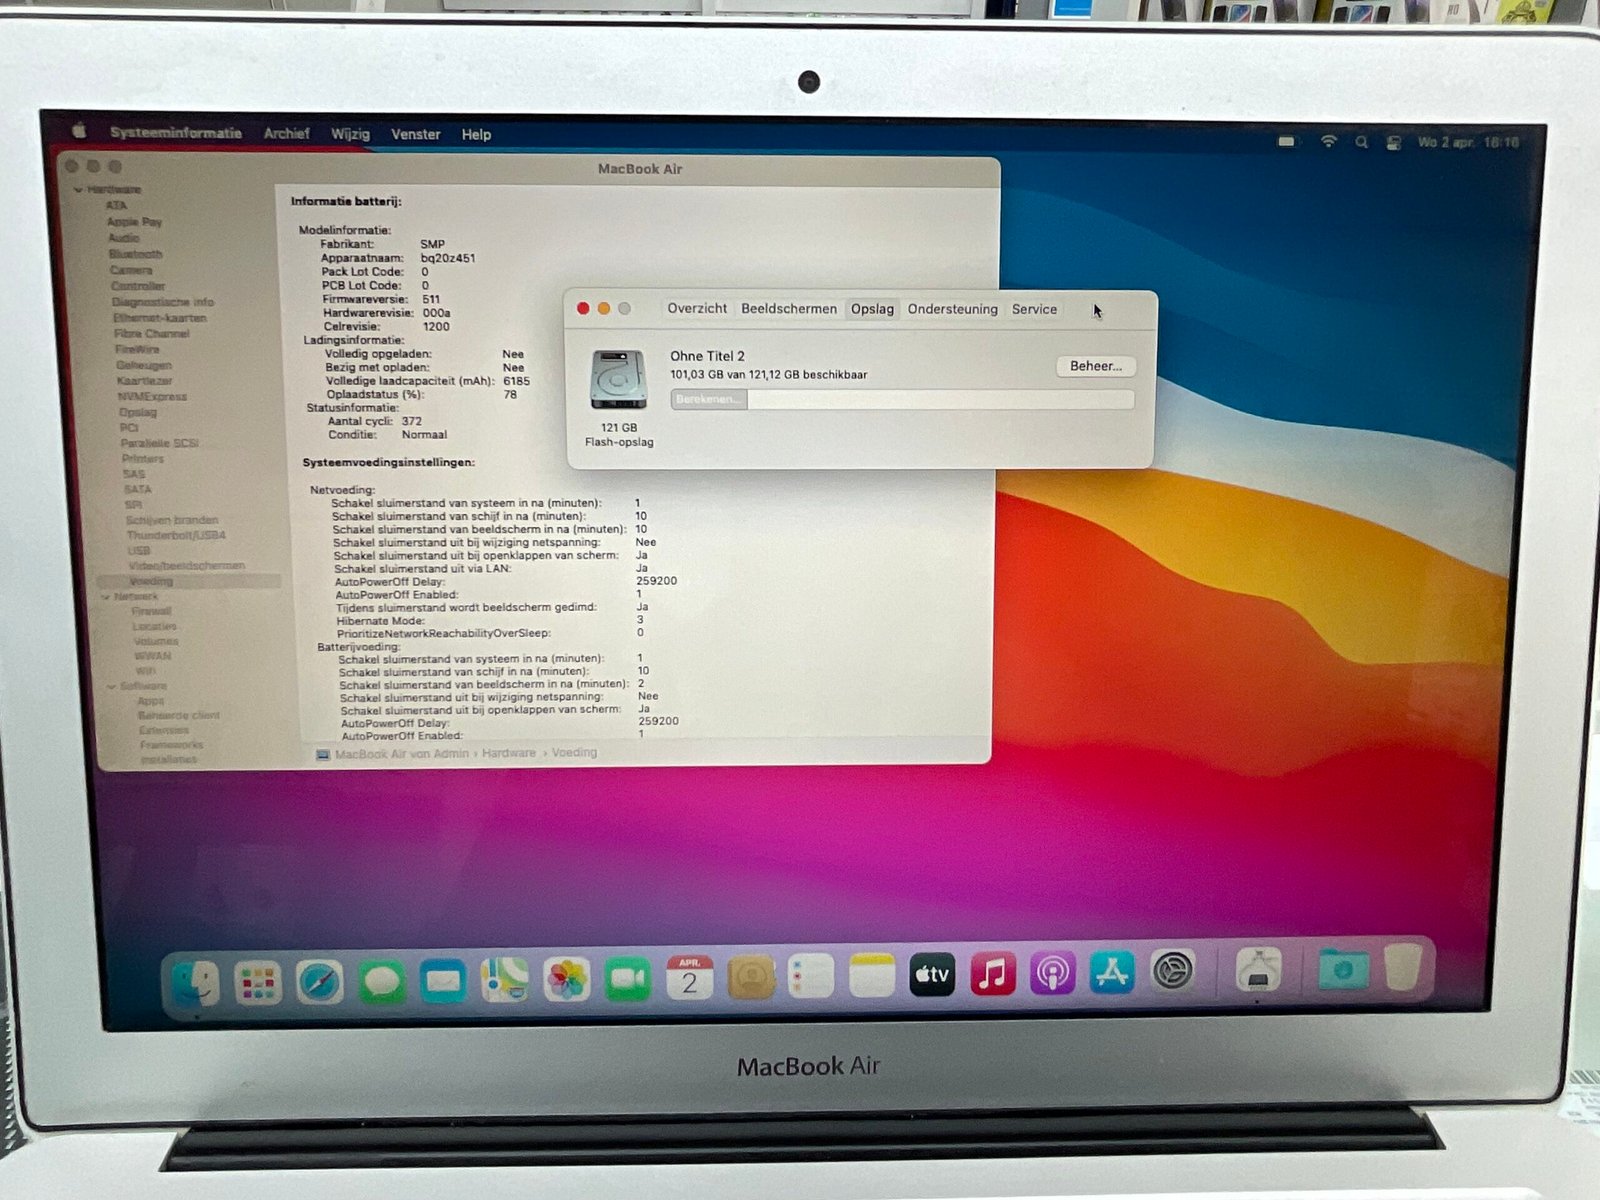This screenshot has height=1200, width=1600.
Task: Click the storage usage bar showing Berekenen
Action: [x=902, y=399]
